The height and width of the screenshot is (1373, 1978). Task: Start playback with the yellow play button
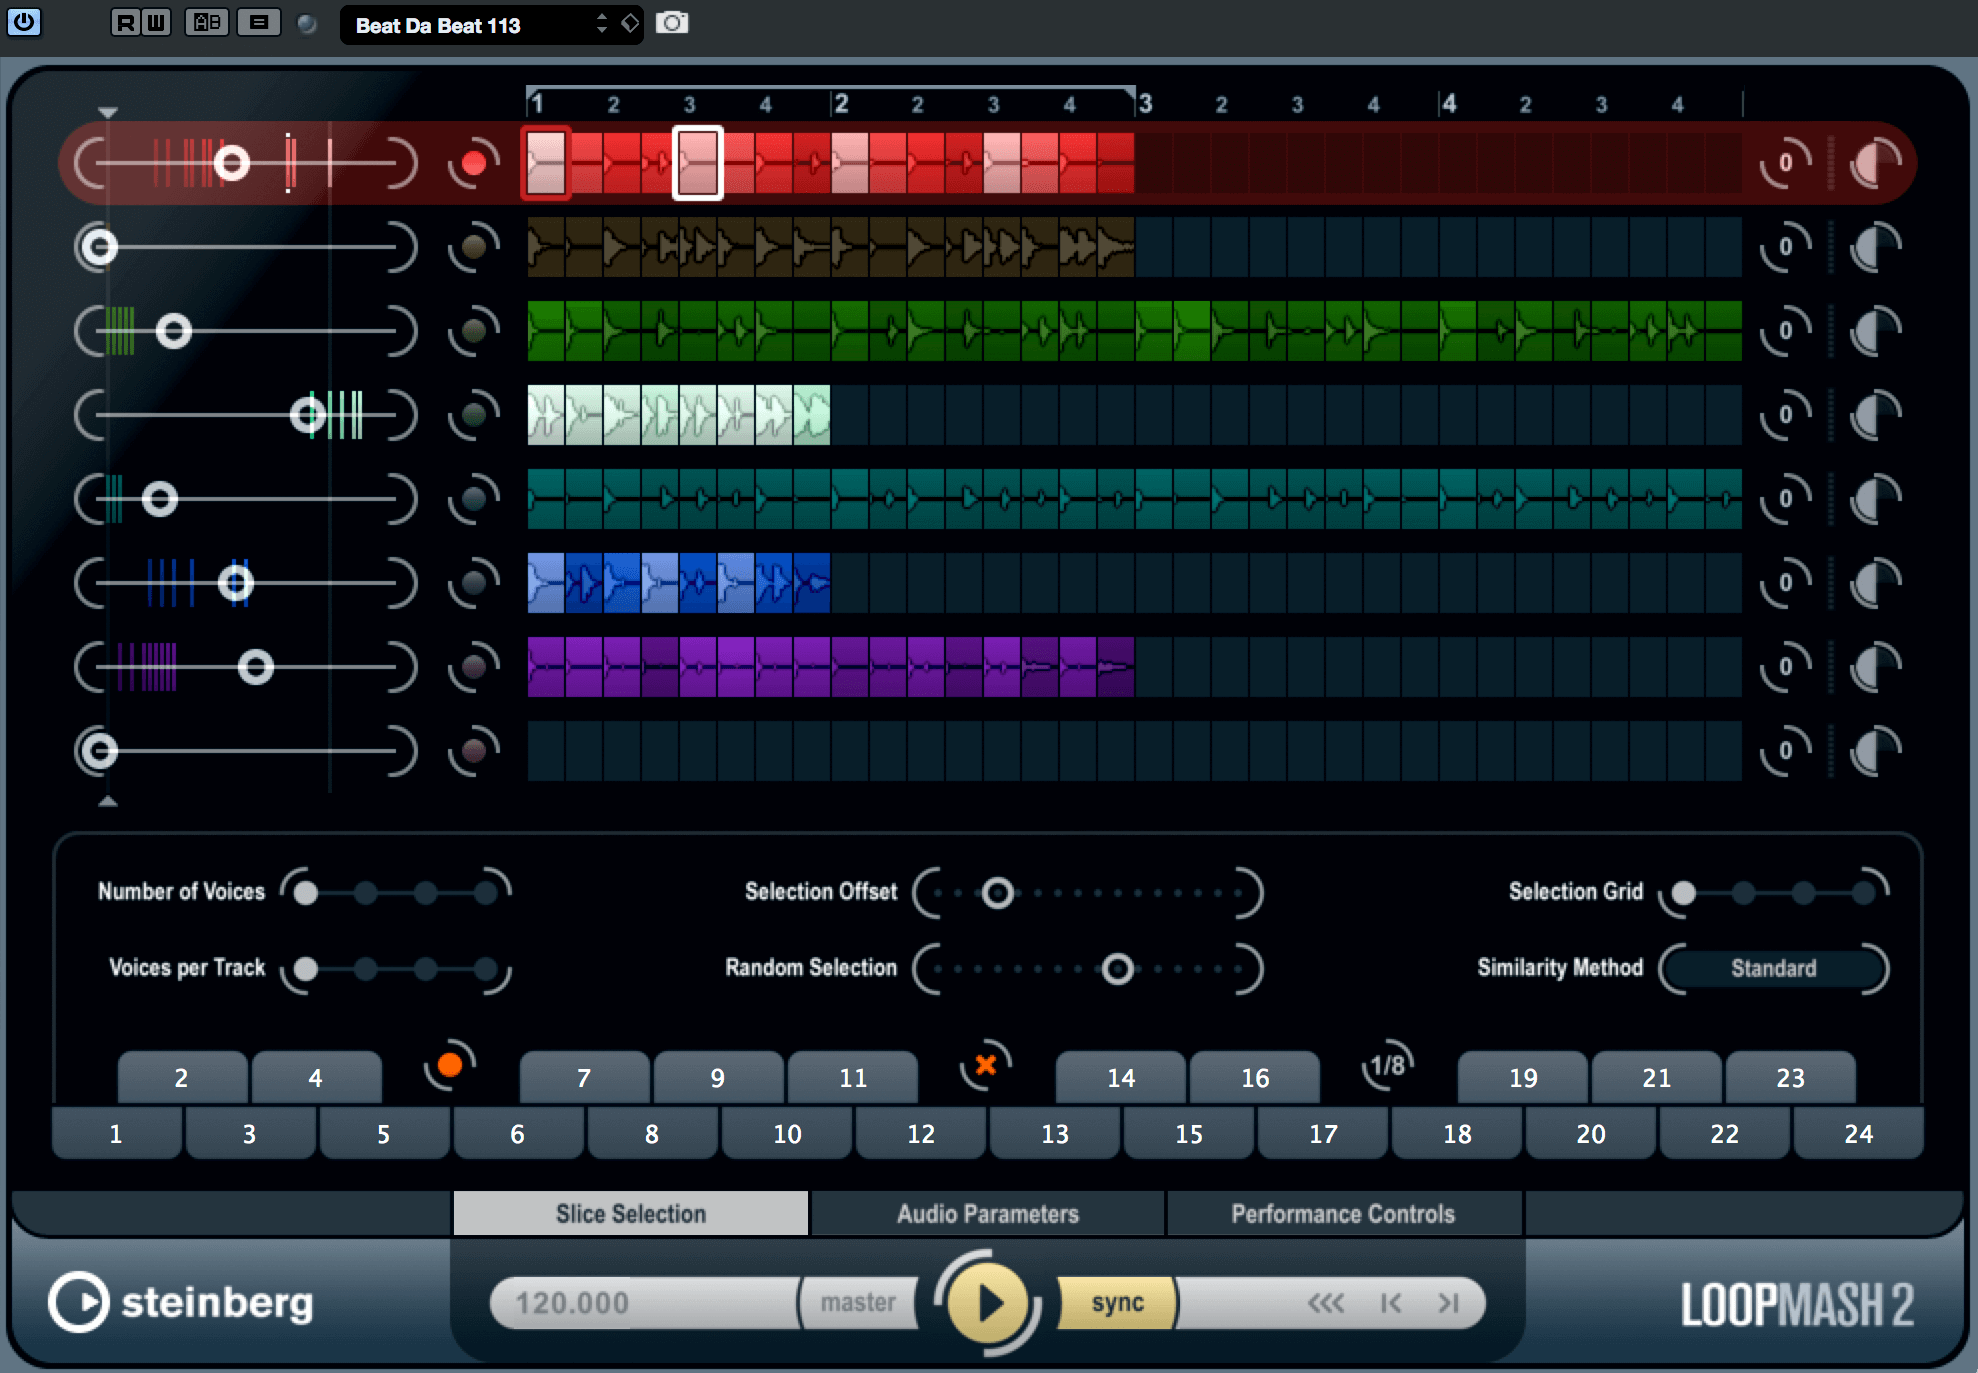pyautogui.click(x=988, y=1303)
